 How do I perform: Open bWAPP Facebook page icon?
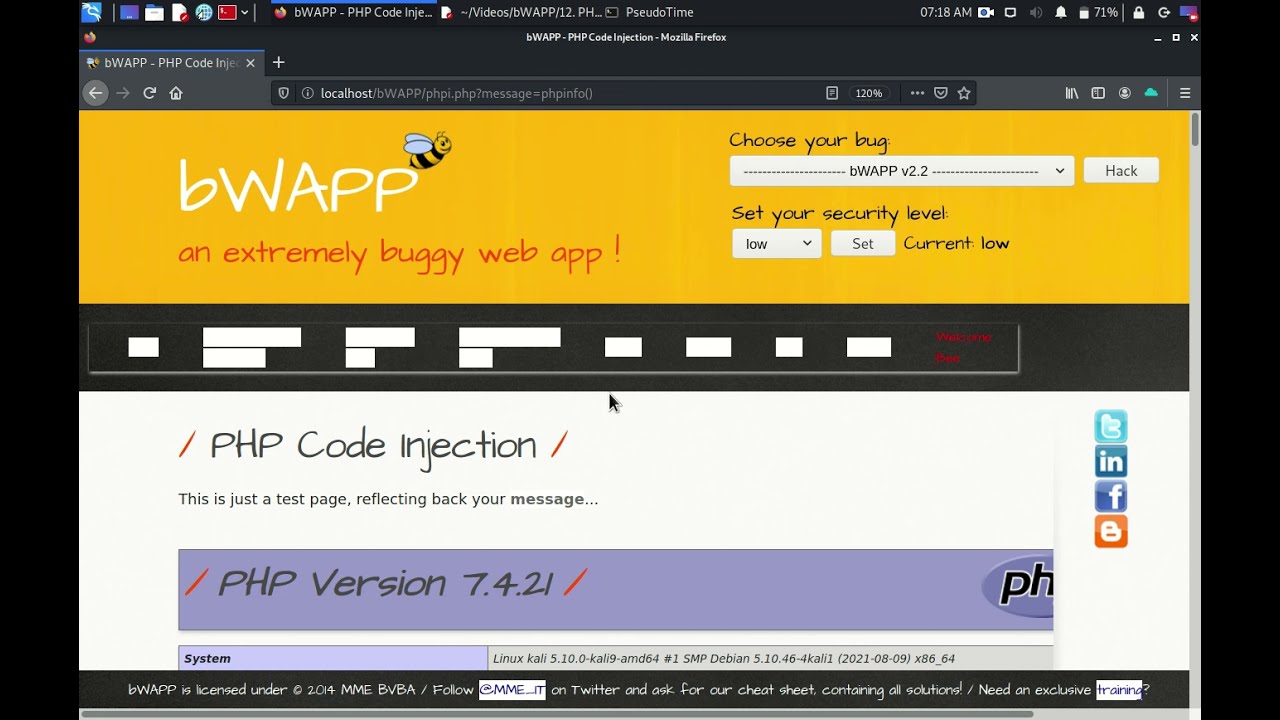pyautogui.click(x=1111, y=497)
